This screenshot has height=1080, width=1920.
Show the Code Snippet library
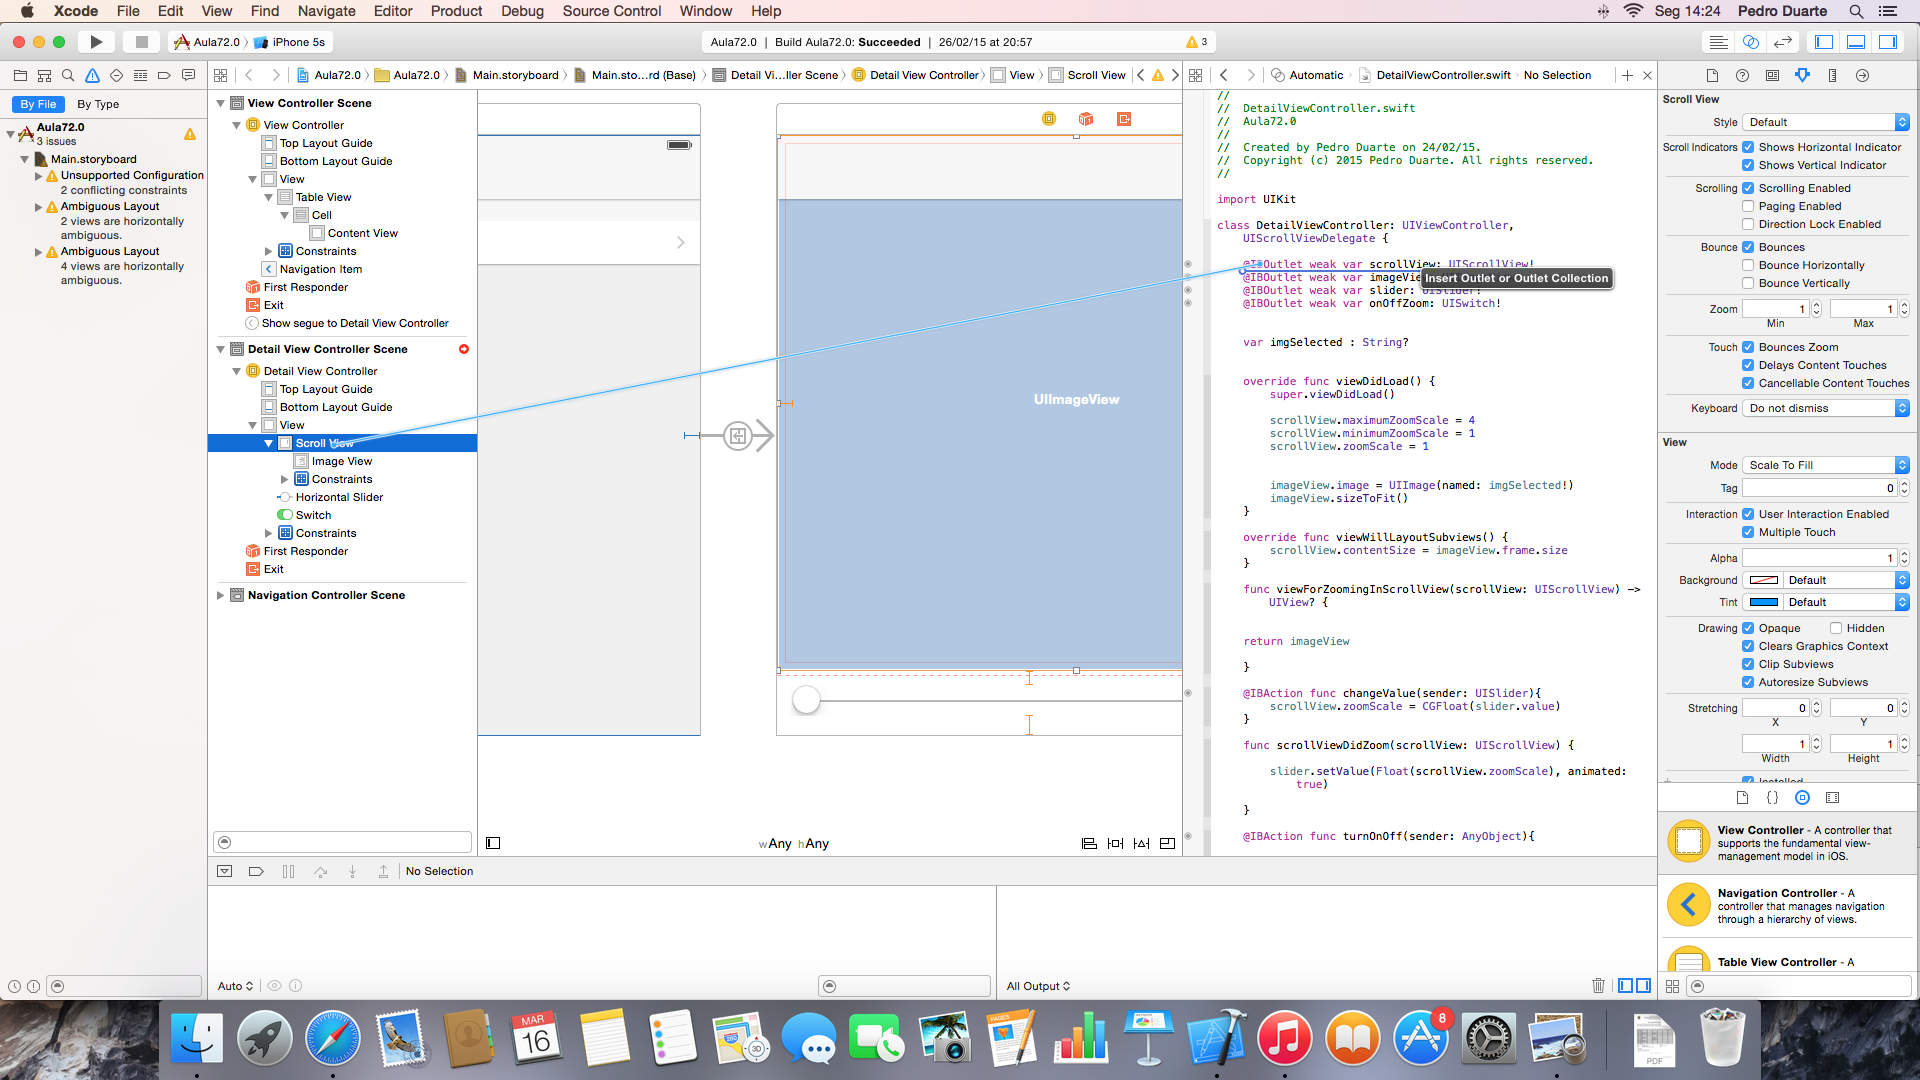(x=1772, y=797)
